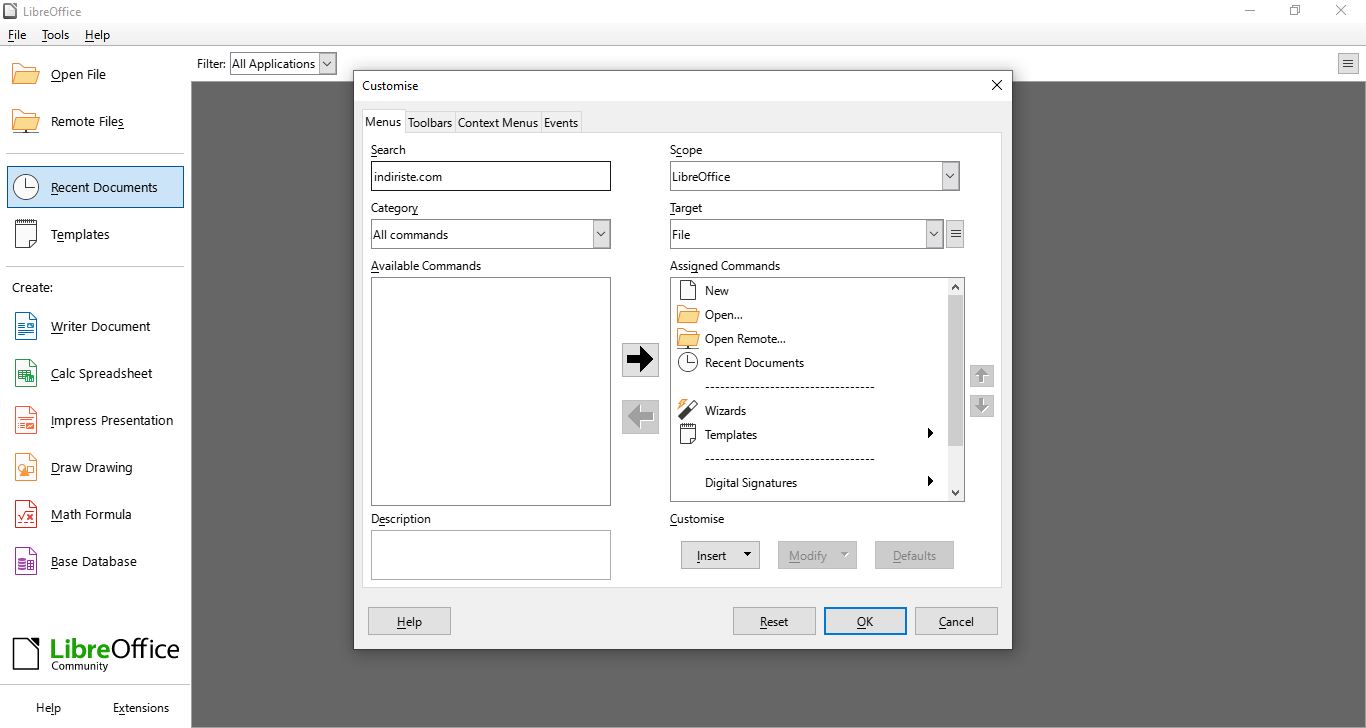Click the Impress Presentation icon
Viewport: 1366px width, 728px height.
(26, 420)
